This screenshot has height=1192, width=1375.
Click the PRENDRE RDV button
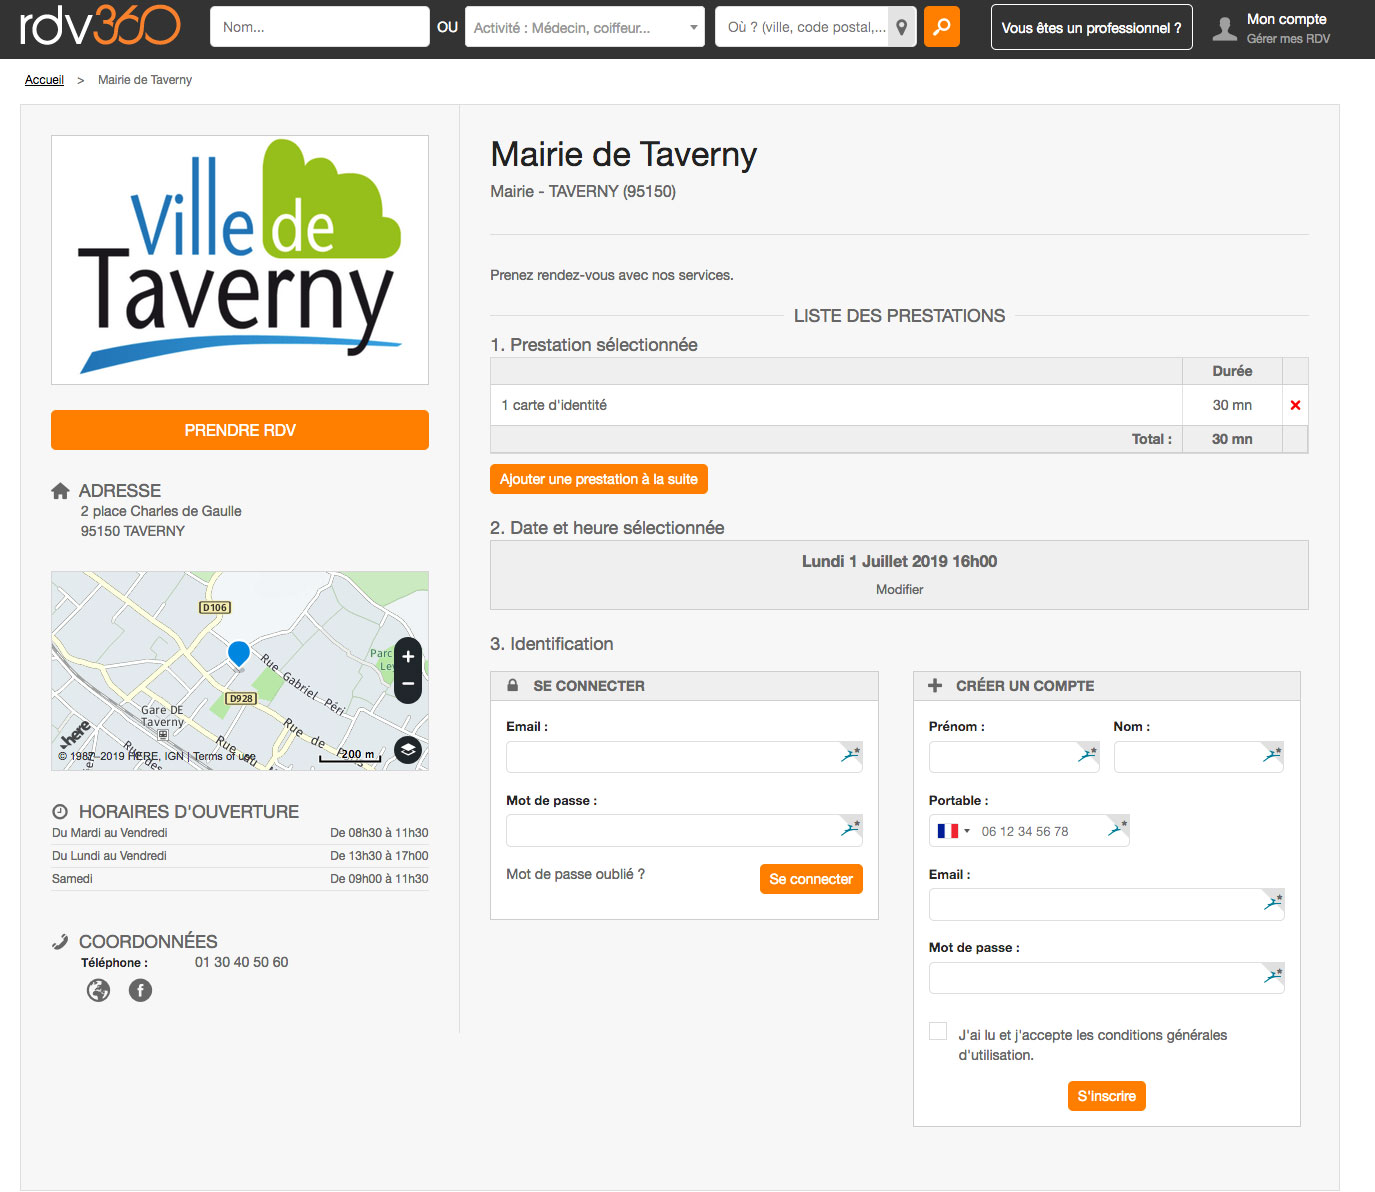(x=239, y=430)
